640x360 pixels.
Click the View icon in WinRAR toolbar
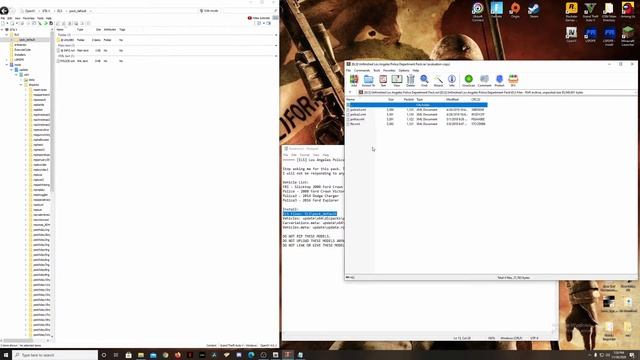[x=397, y=80]
